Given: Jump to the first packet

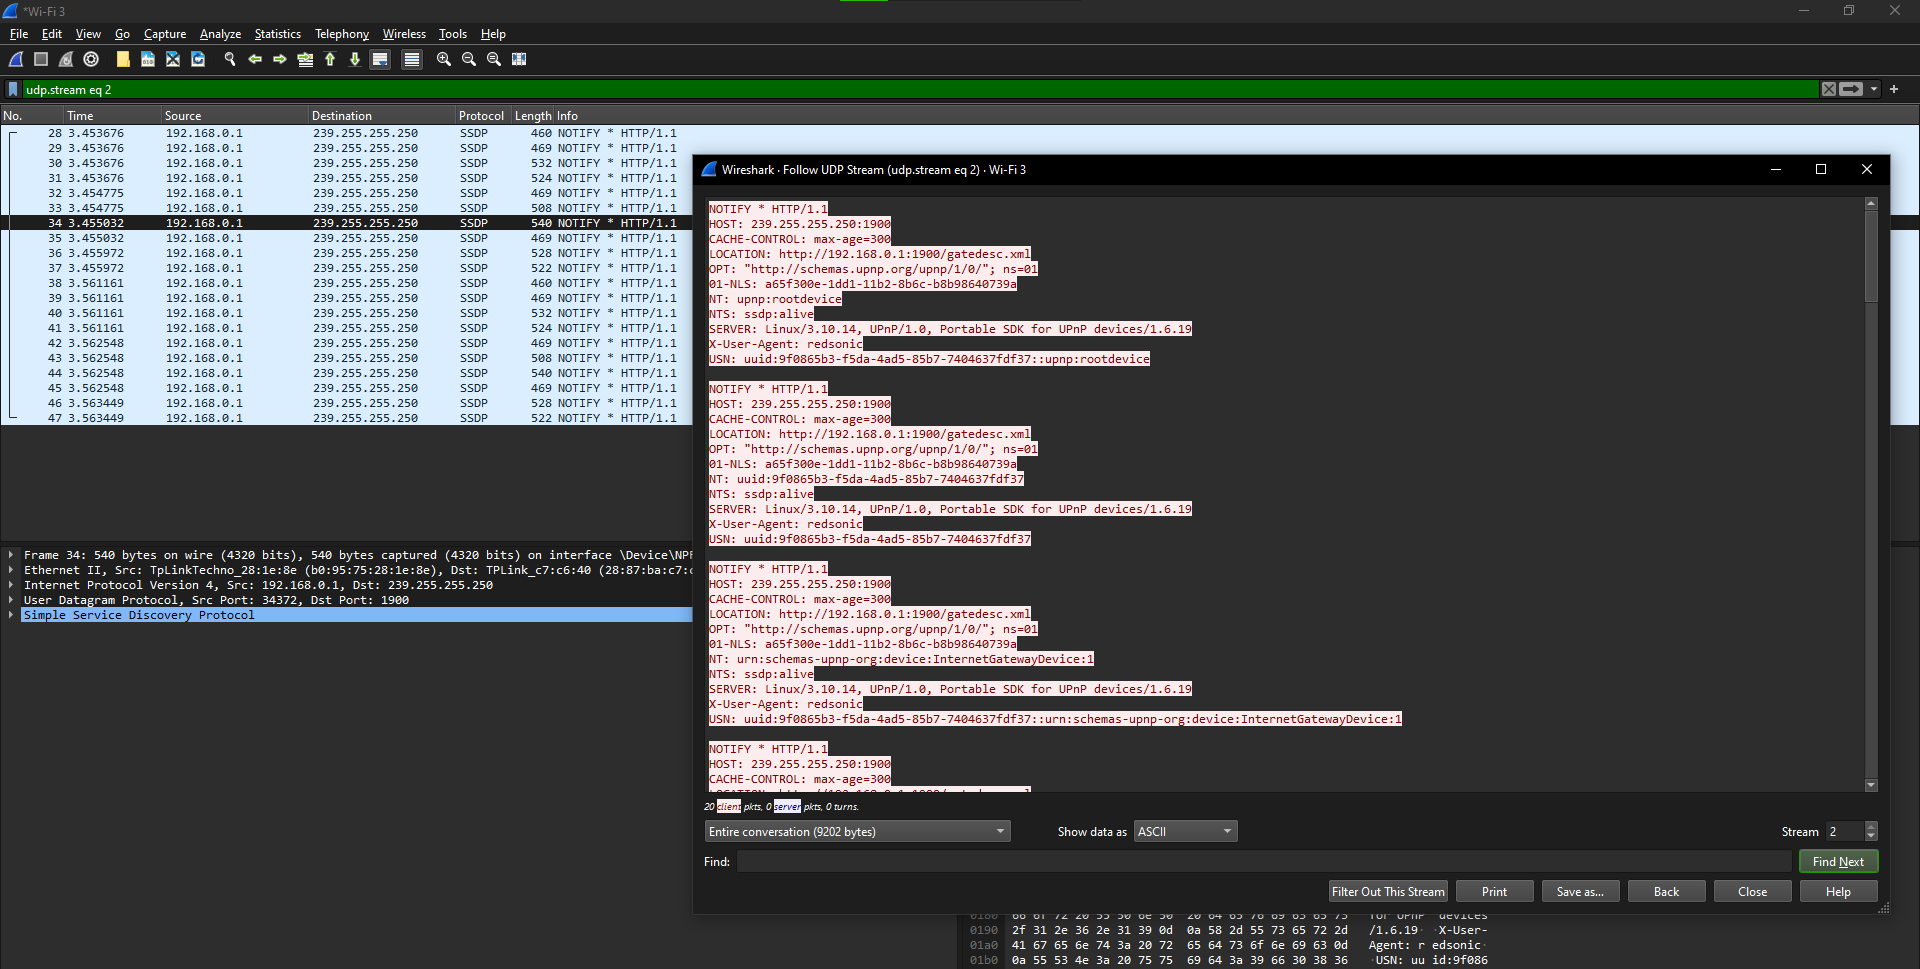Looking at the screenshot, I should (x=330, y=60).
